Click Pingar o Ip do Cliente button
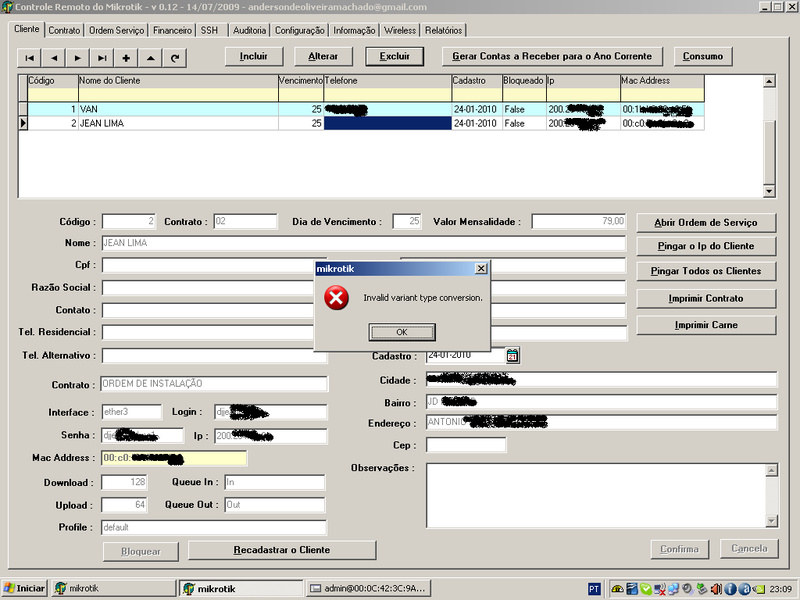 [x=706, y=246]
